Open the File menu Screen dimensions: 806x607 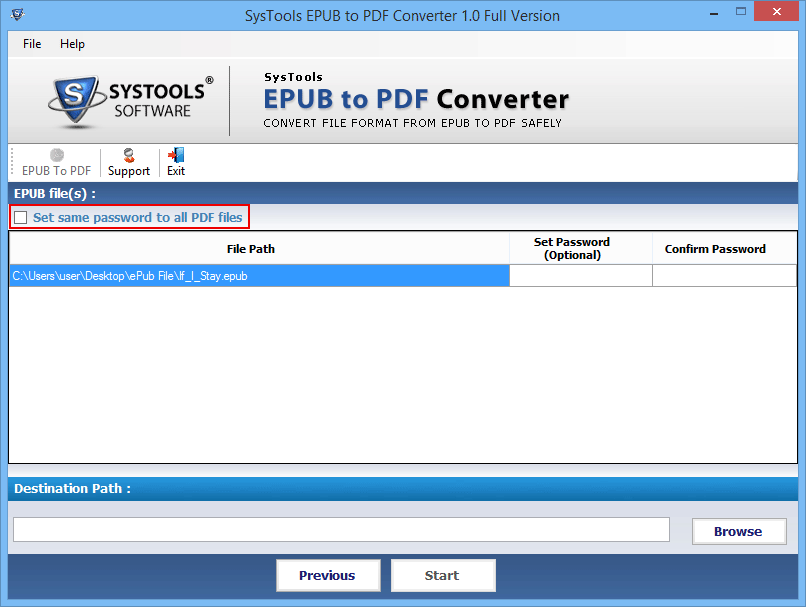pos(32,44)
